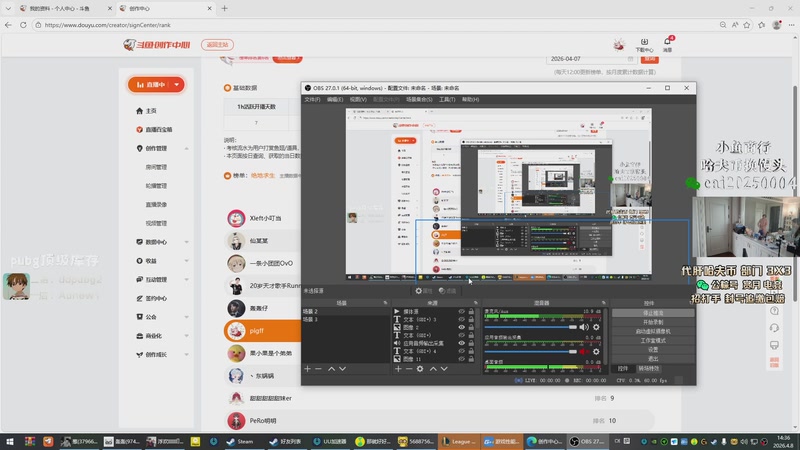Add a new source with the plus icon
The image size is (800, 450).
pos(398,368)
